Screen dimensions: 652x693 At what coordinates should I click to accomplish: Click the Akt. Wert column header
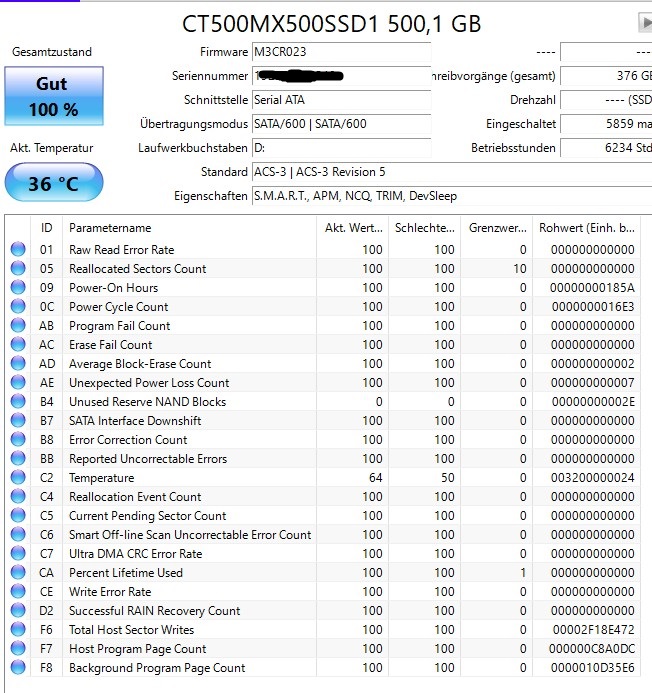(352, 228)
